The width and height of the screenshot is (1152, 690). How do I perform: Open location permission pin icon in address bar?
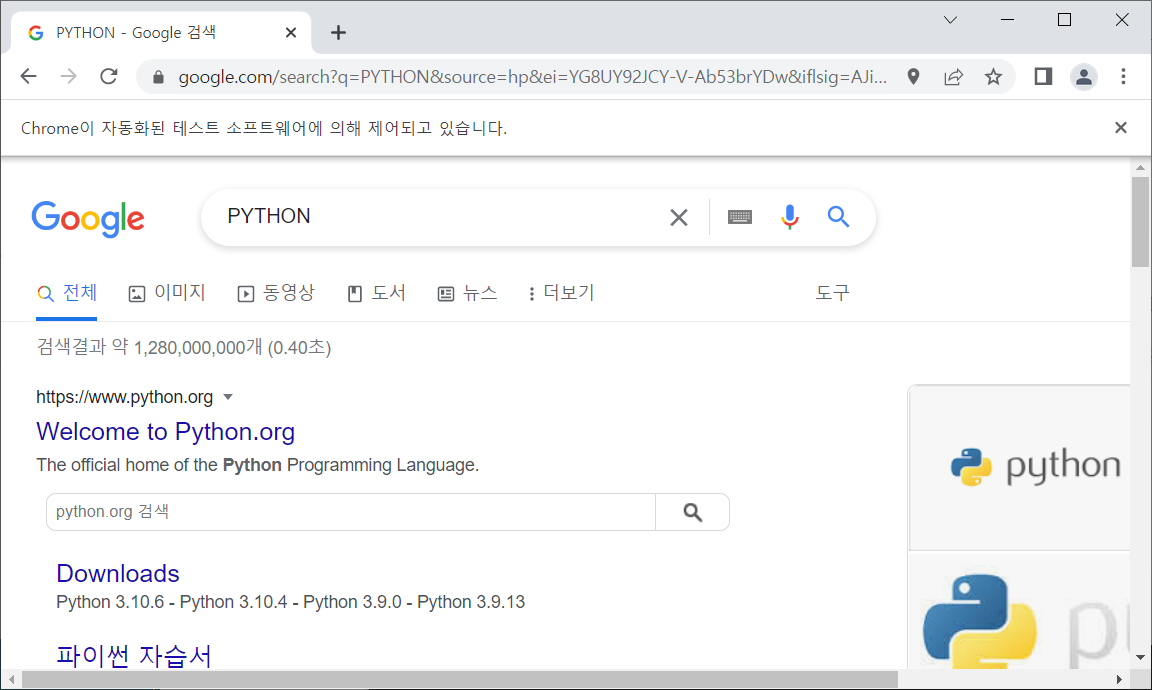pyautogui.click(x=913, y=76)
